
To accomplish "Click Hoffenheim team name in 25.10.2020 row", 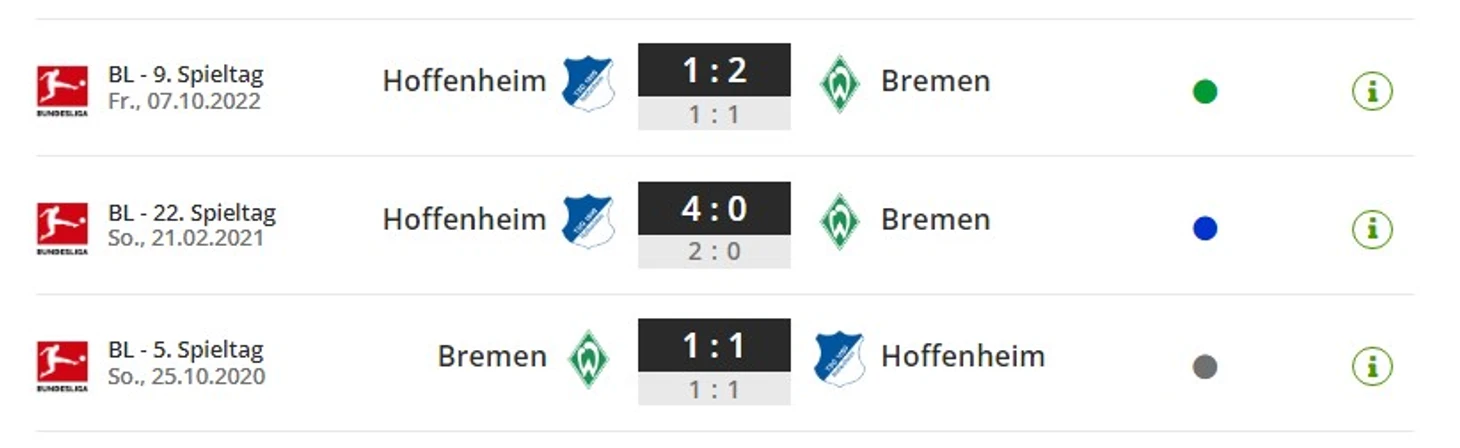I will (x=963, y=356).
